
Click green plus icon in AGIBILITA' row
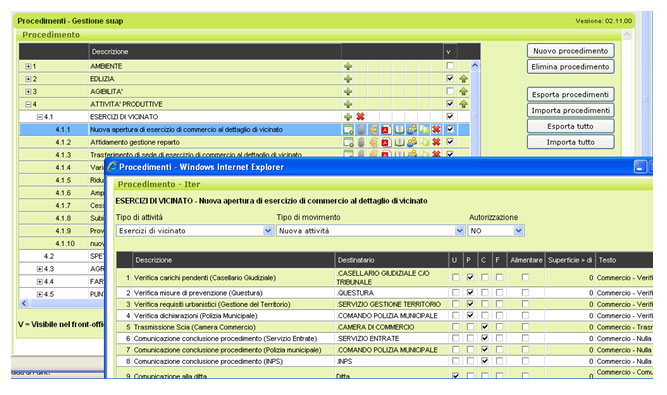[348, 91]
